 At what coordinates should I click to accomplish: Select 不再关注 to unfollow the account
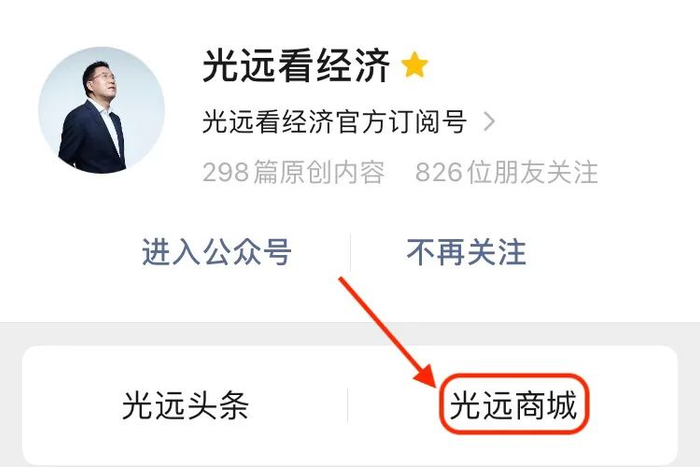467,252
